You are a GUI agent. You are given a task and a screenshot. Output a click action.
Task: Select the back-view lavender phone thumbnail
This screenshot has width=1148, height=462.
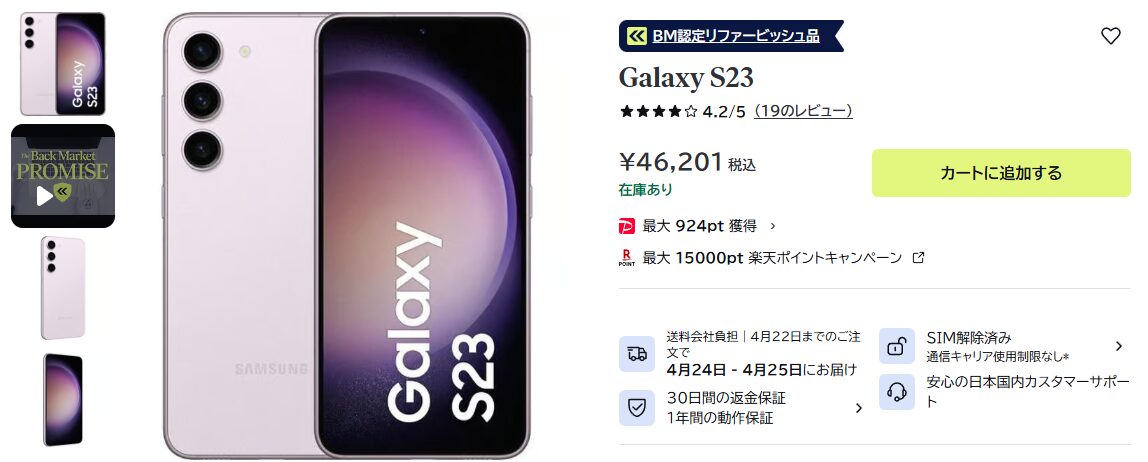63,288
